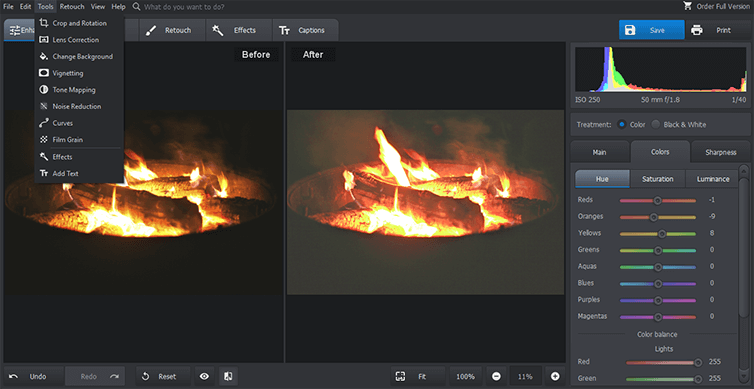The image size is (754, 389).
Task: Adjust the Magentas hue slider
Action: [658, 317]
